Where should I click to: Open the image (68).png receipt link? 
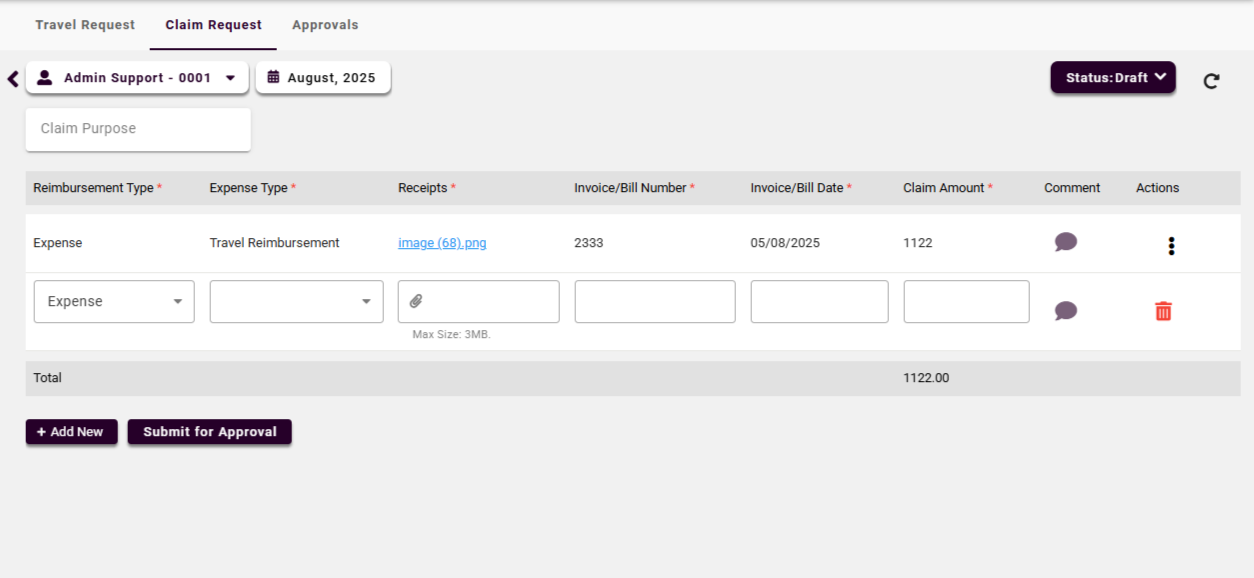(x=442, y=243)
